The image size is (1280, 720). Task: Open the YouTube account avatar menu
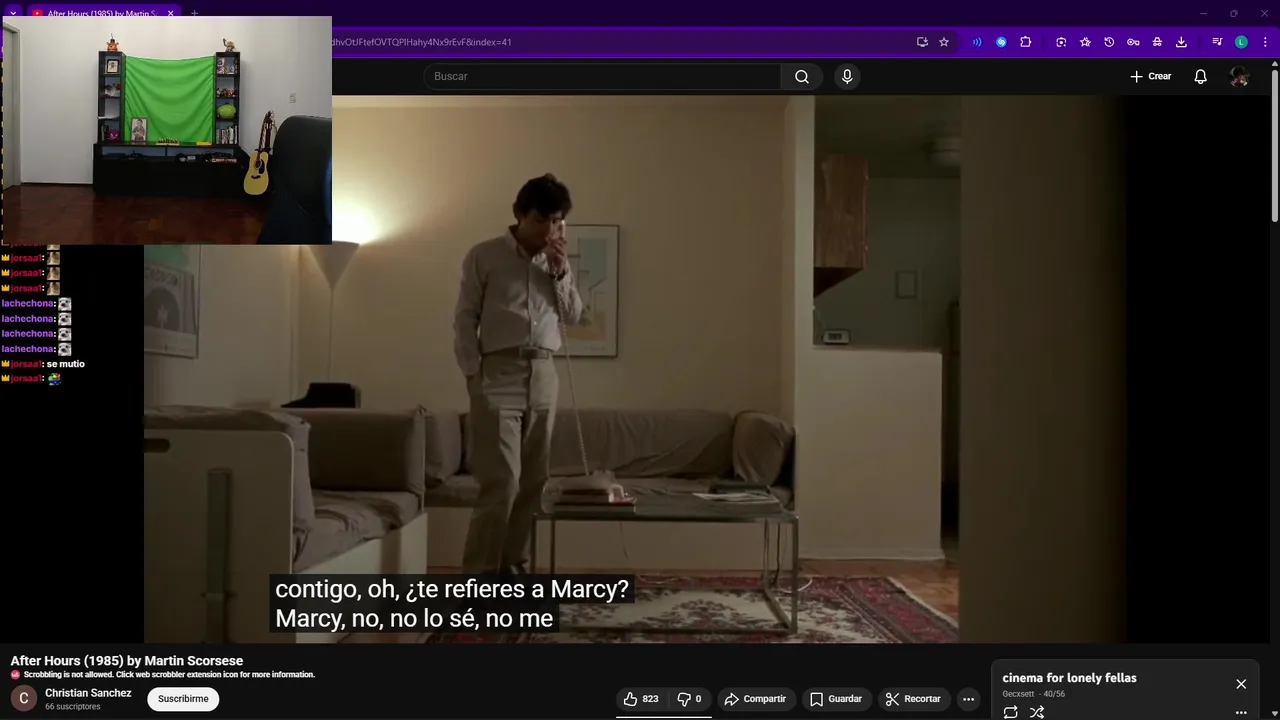pos(1239,77)
